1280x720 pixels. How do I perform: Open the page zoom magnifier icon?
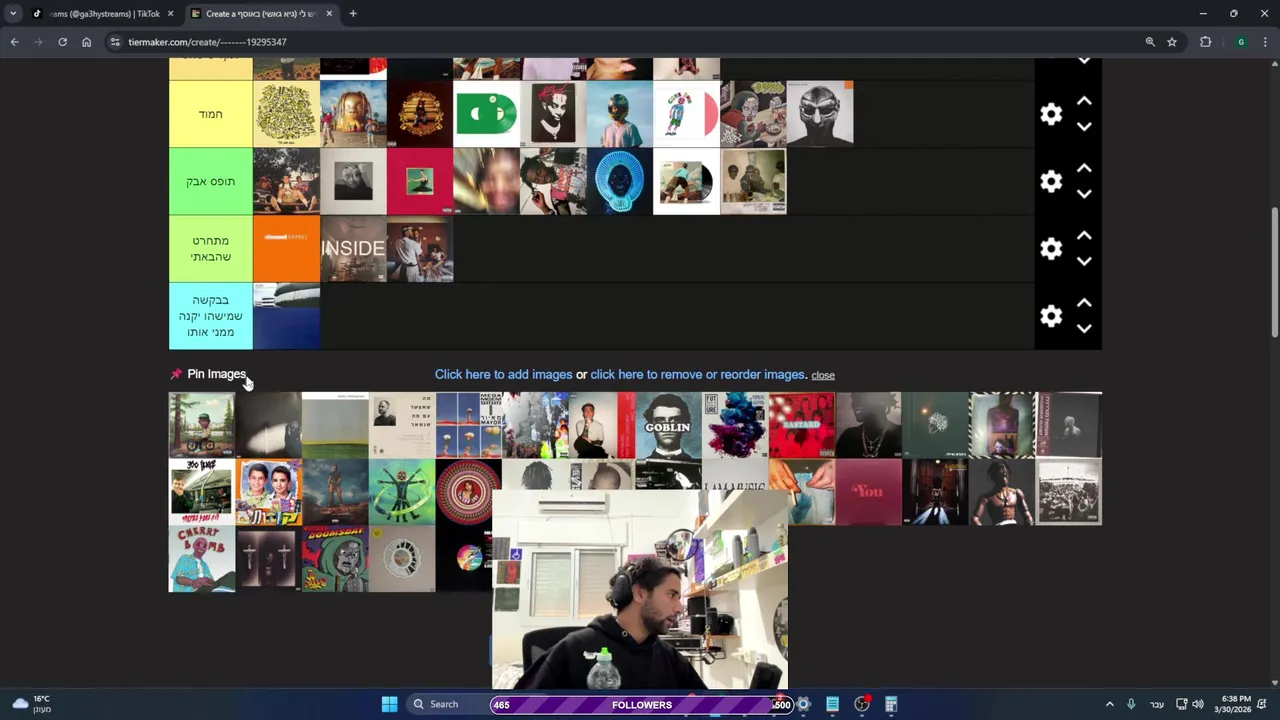point(1150,42)
